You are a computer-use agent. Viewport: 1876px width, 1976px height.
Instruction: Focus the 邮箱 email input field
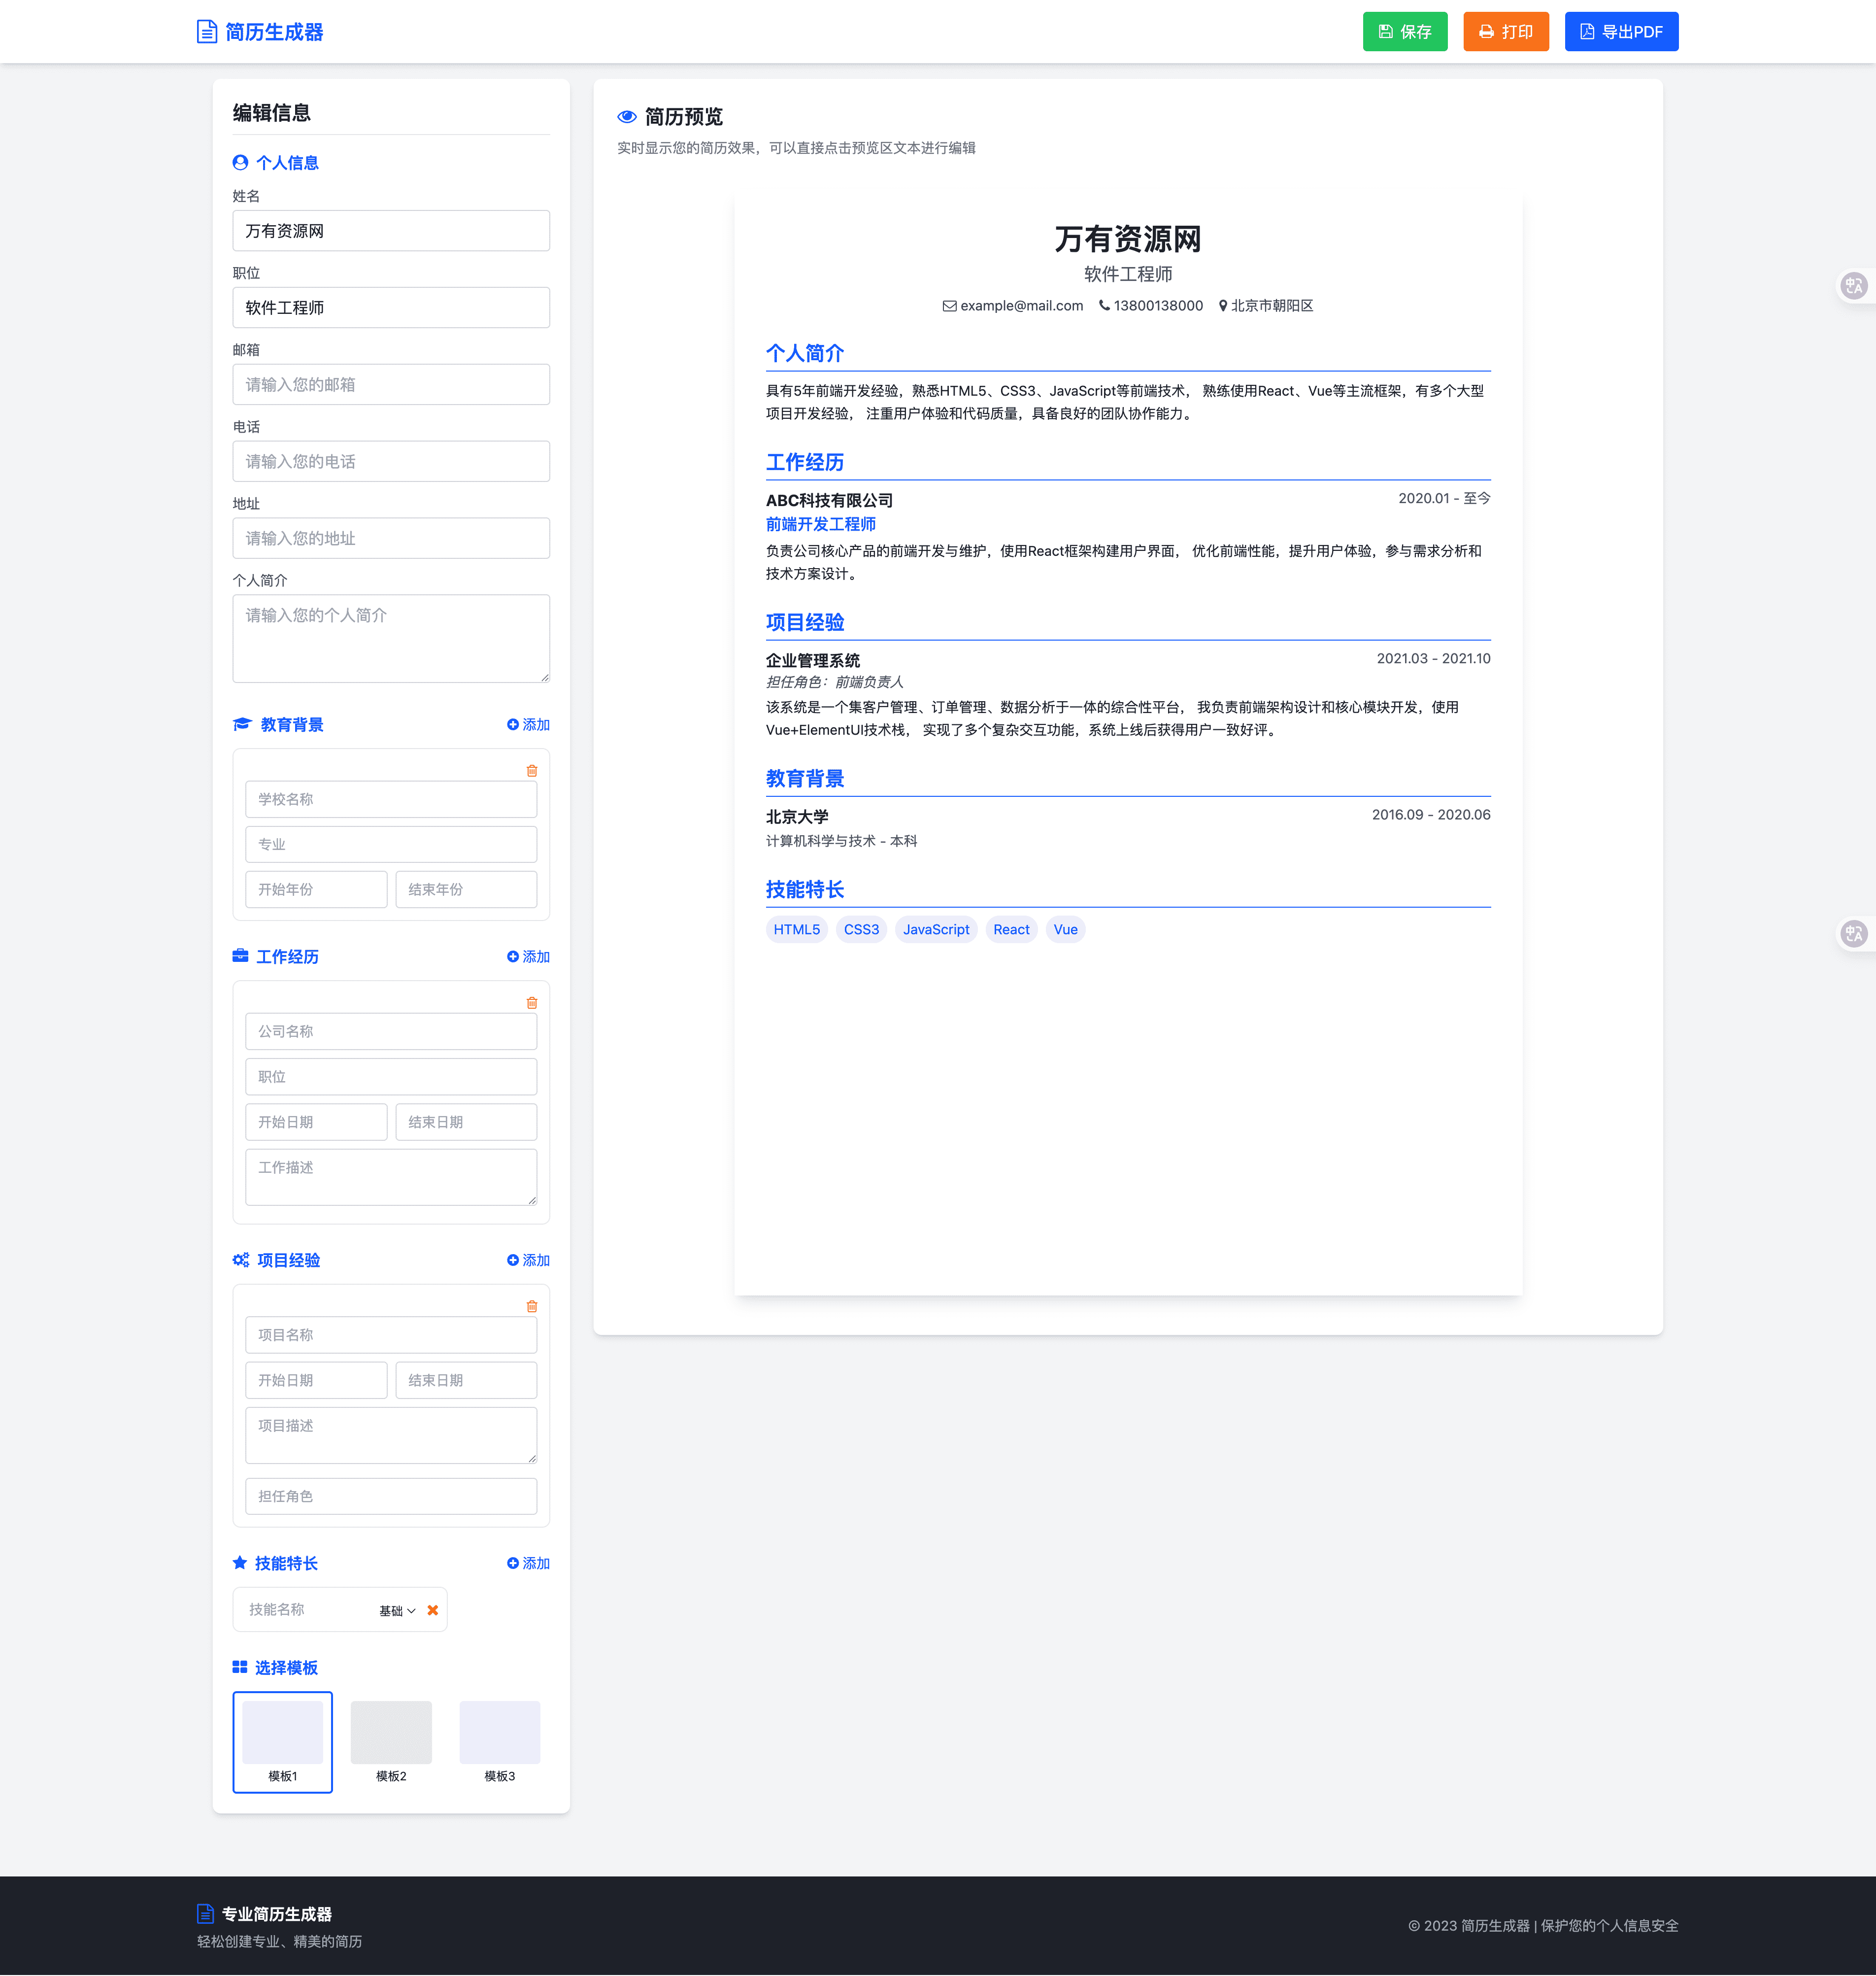click(391, 385)
